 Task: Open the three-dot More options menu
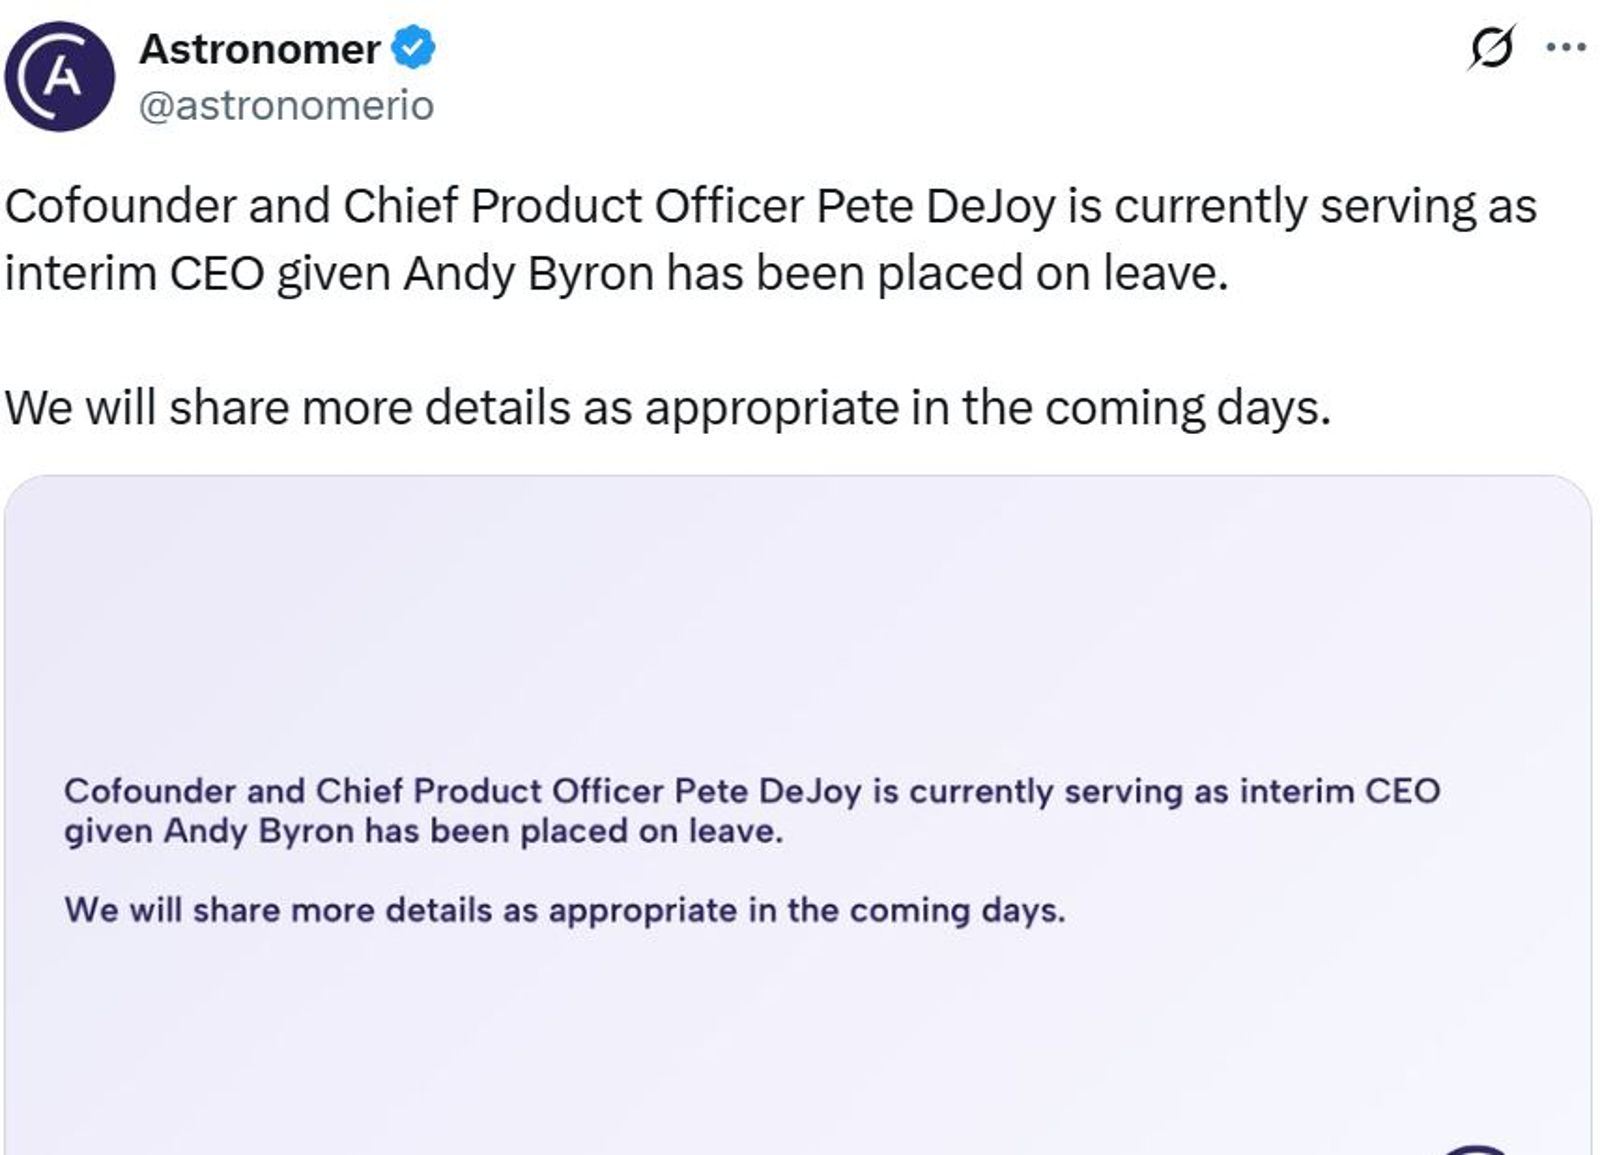click(1566, 47)
